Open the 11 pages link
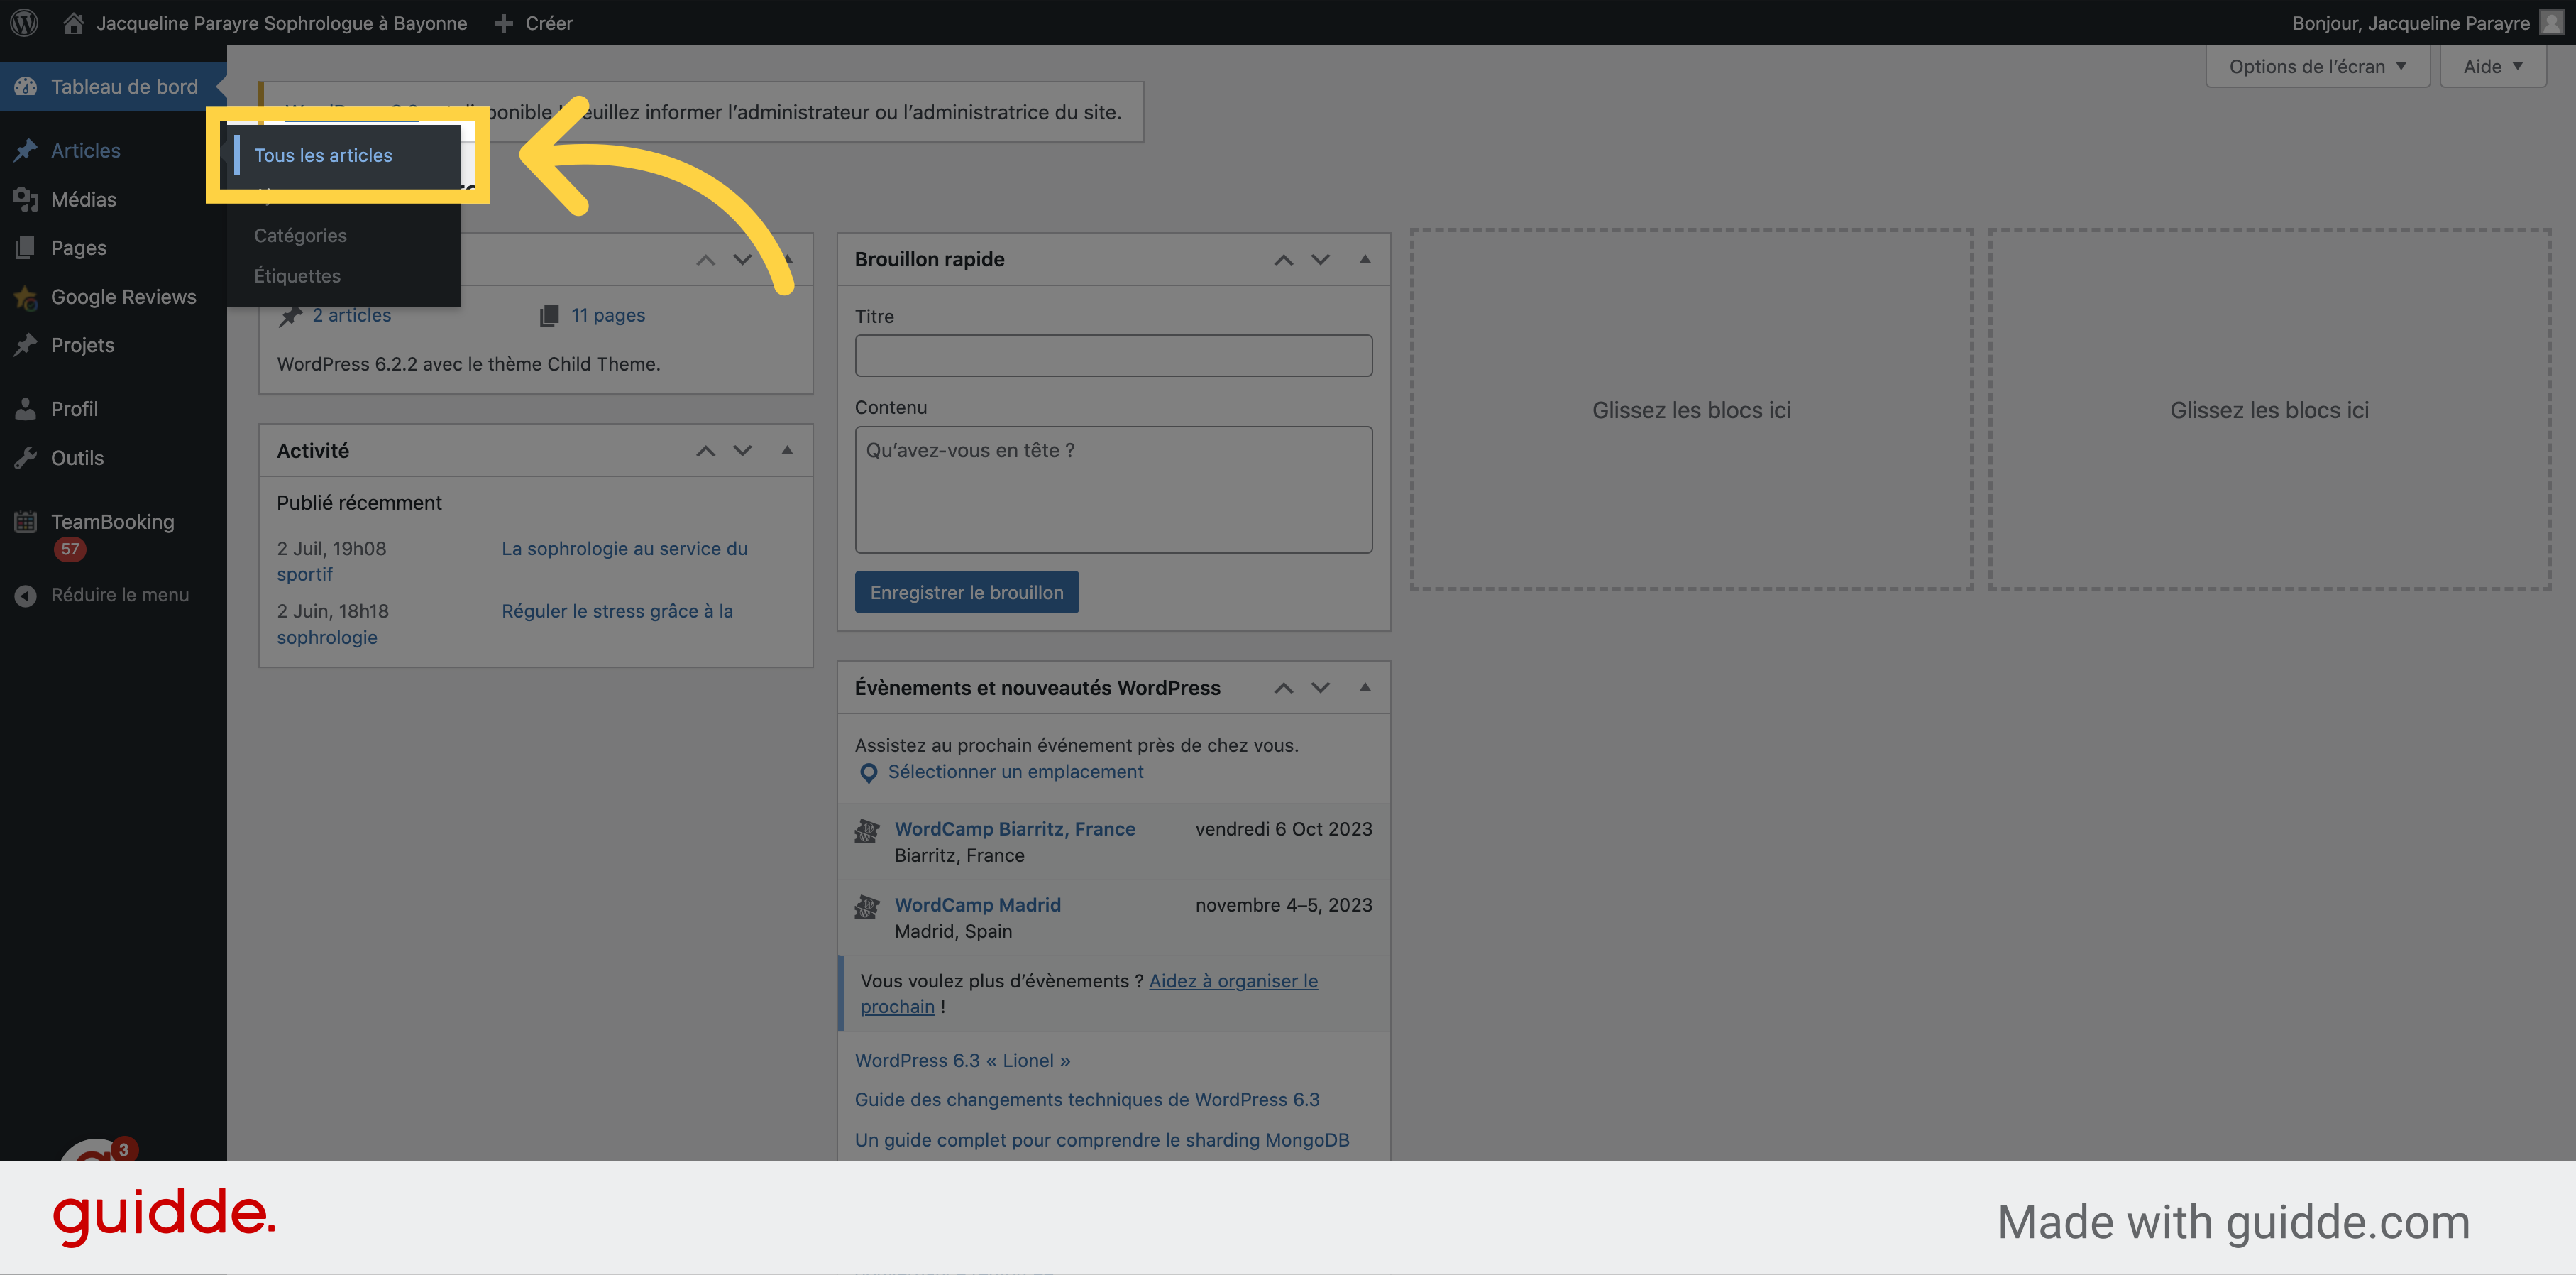Image resolution: width=2576 pixels, height=1275 pixels. [x=608, y=315]
